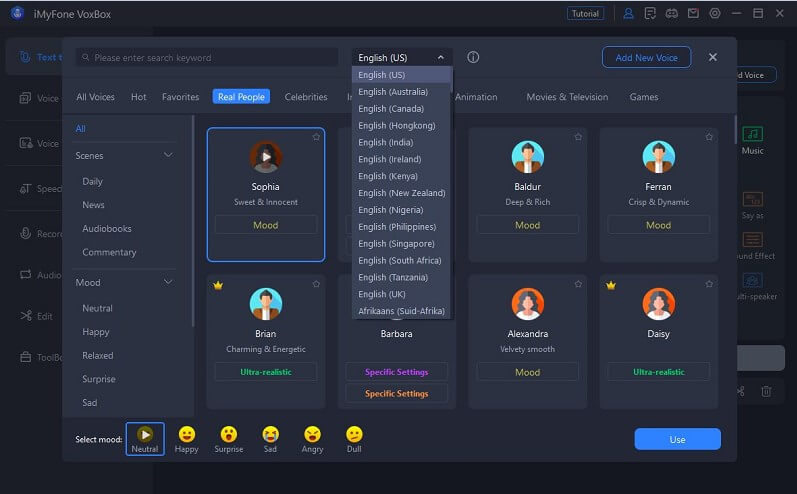Click the filter sidebar scrollbar
Image resolution: width=797 pixels, height=494 pixels.
click(x=193, y=221)
